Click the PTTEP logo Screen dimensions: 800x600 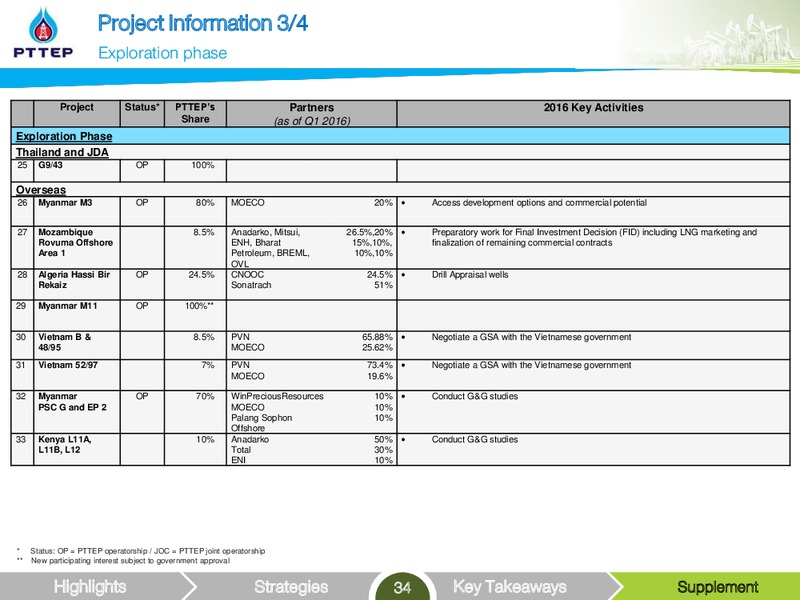tap(43, 33)
